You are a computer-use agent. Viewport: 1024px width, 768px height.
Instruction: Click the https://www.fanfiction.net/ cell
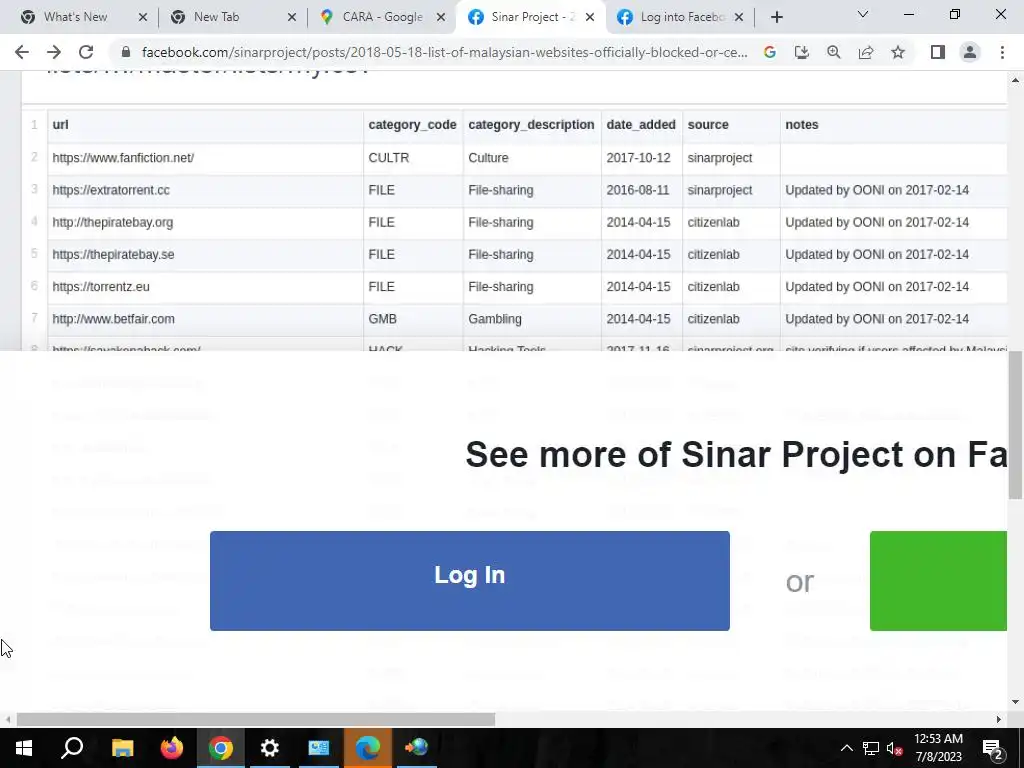[205, 158]
